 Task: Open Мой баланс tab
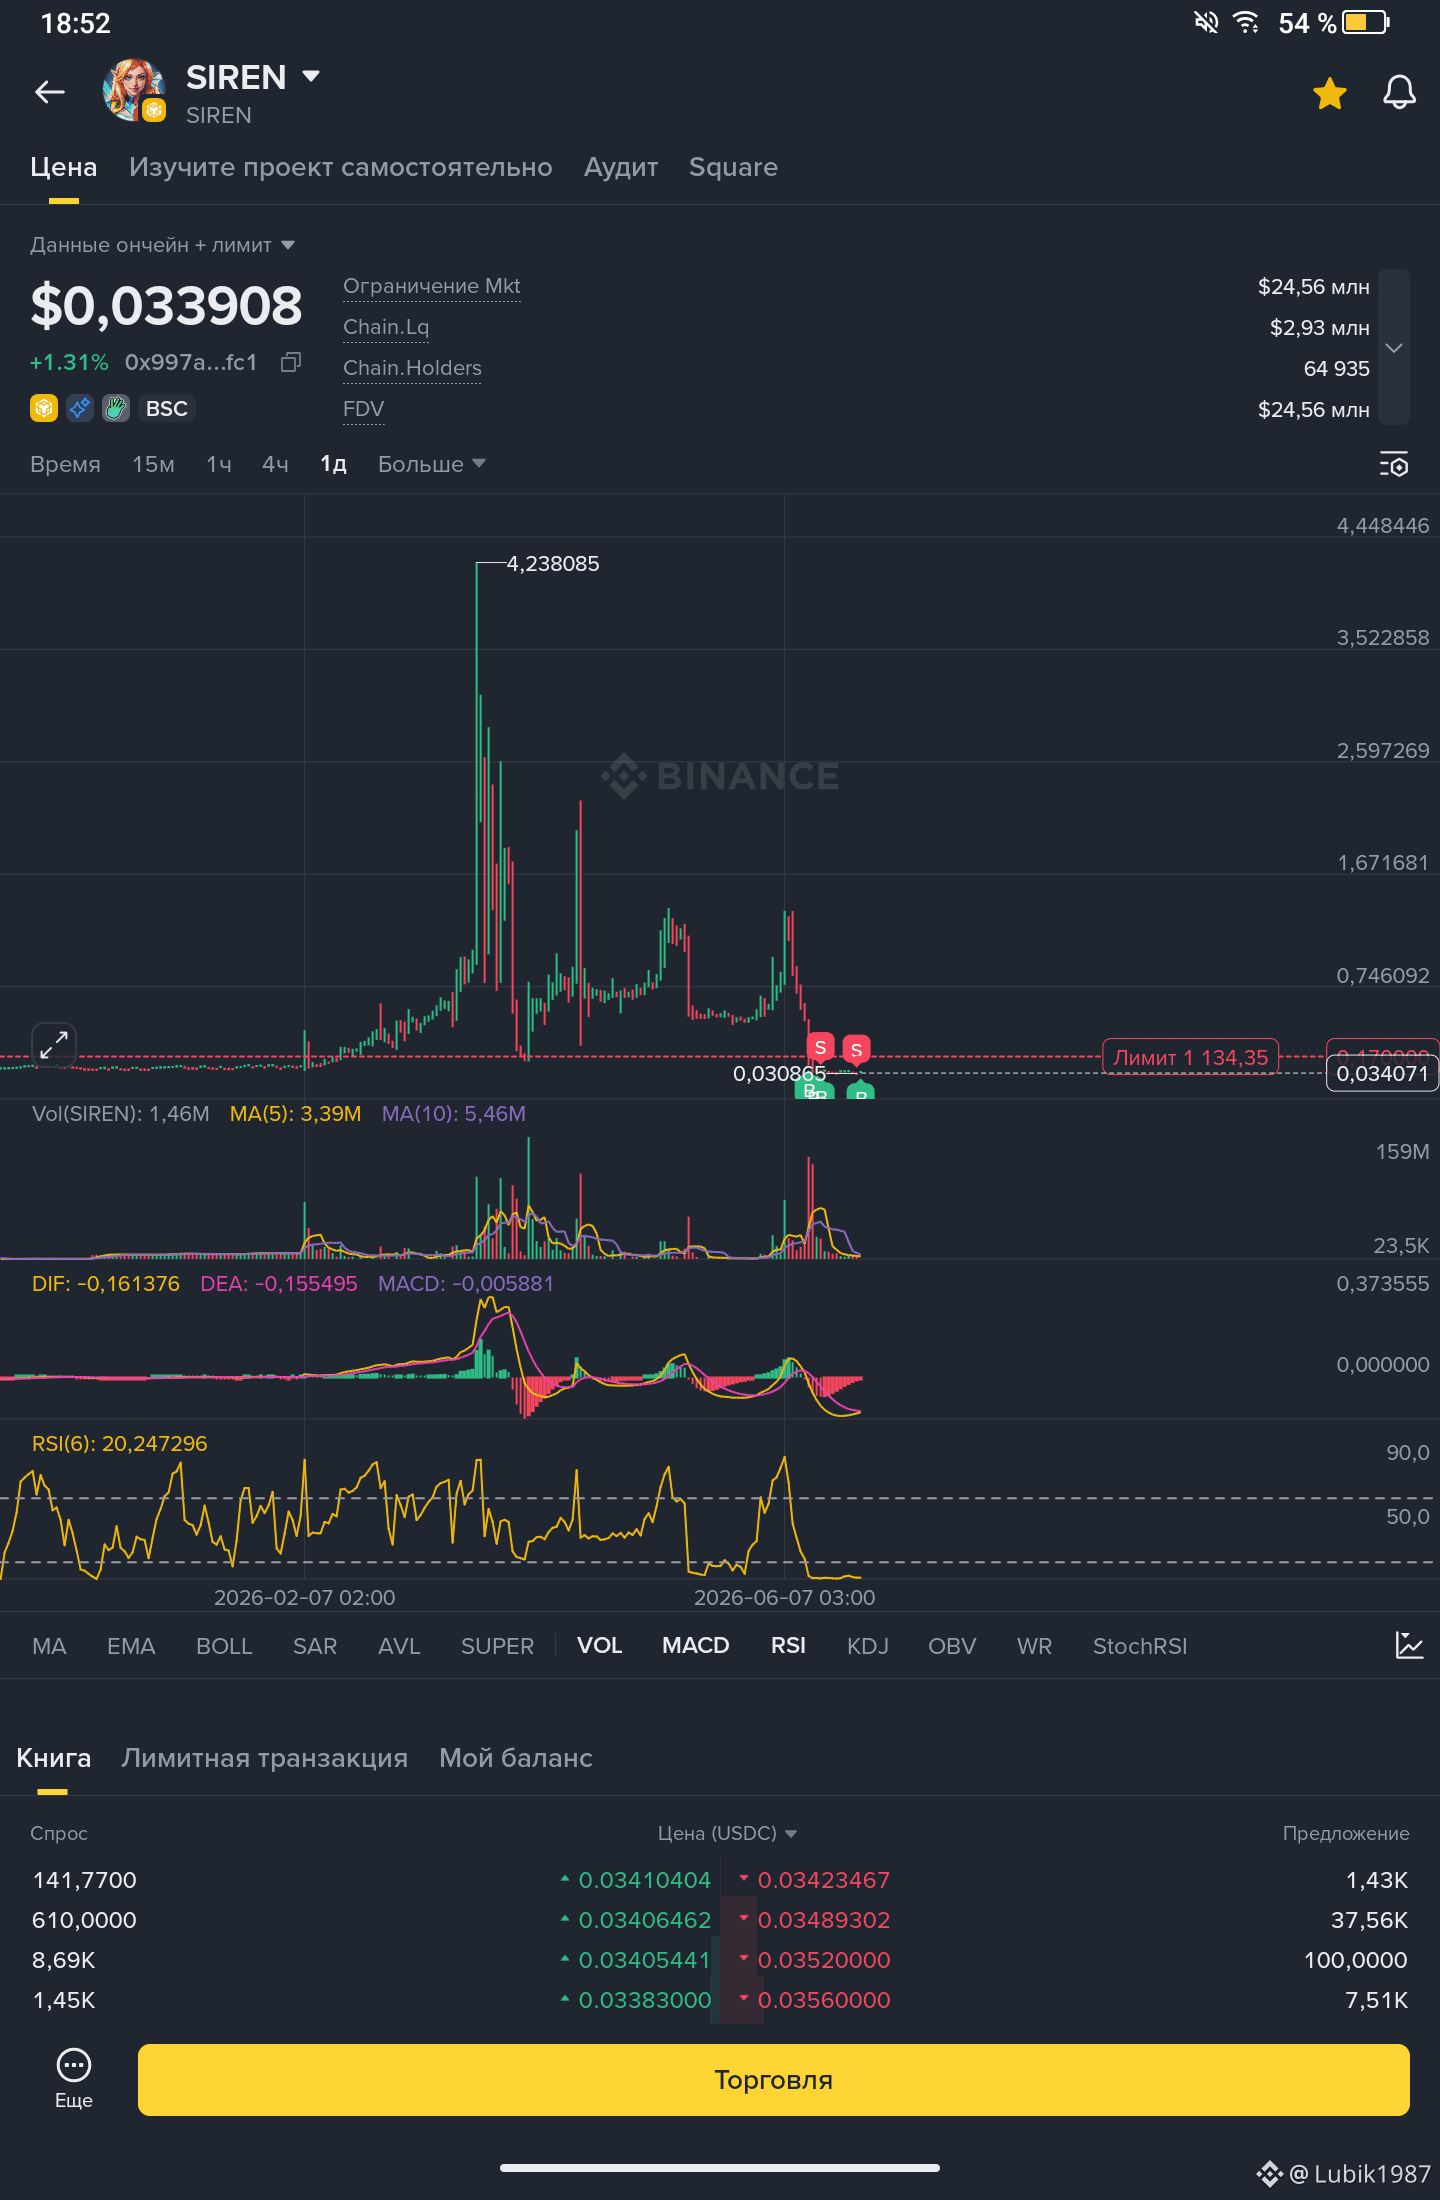coord(516,1758)
